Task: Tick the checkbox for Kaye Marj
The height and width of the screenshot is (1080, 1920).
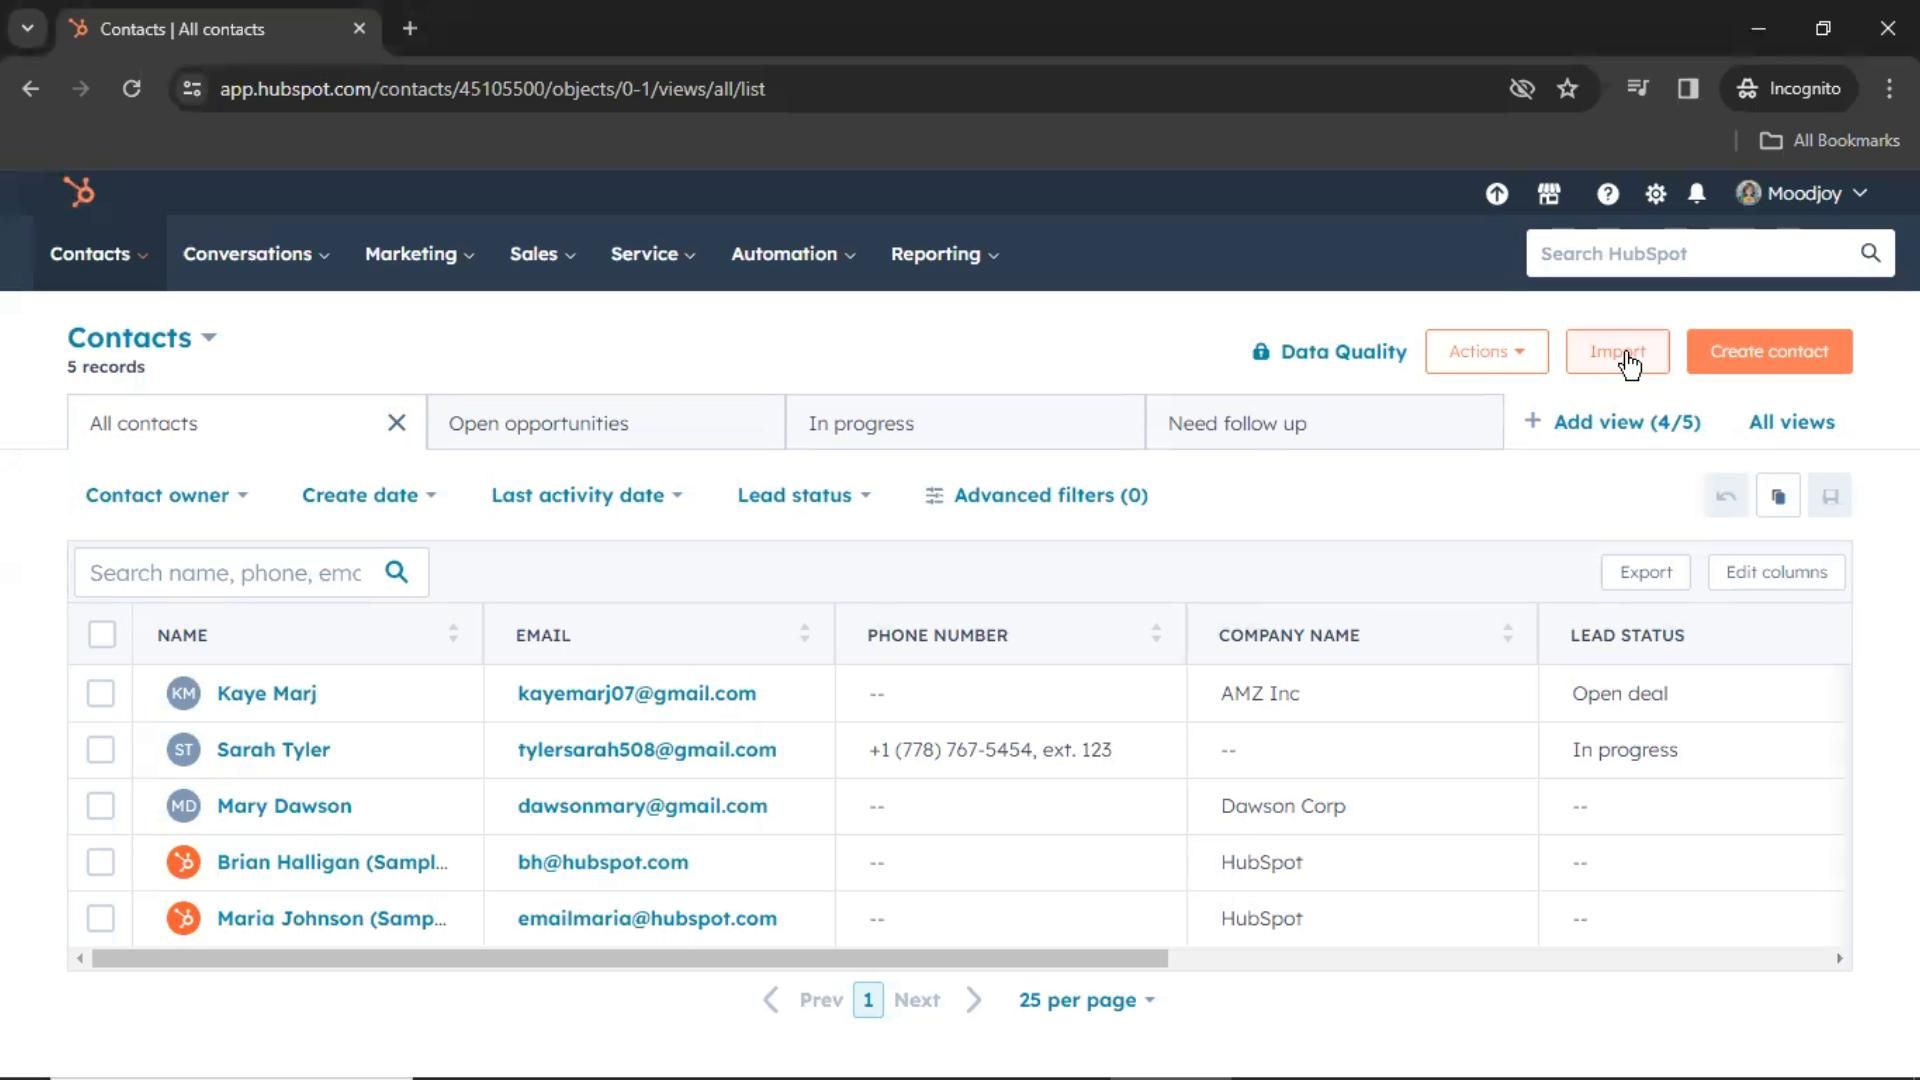Action: [101, 693]
